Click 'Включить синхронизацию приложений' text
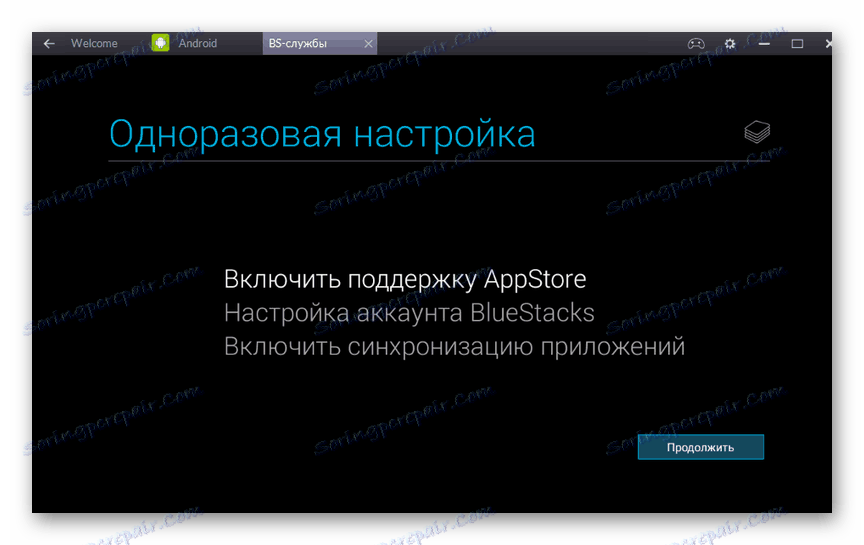The image size is (864, 545). (x=455, y=347)
